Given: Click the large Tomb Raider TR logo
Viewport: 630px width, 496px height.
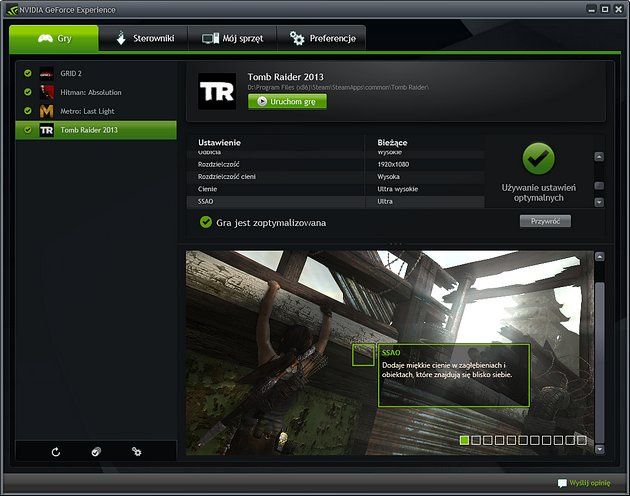Looking at the screenshot, I should pyautogui.click(x=217, y=91).
